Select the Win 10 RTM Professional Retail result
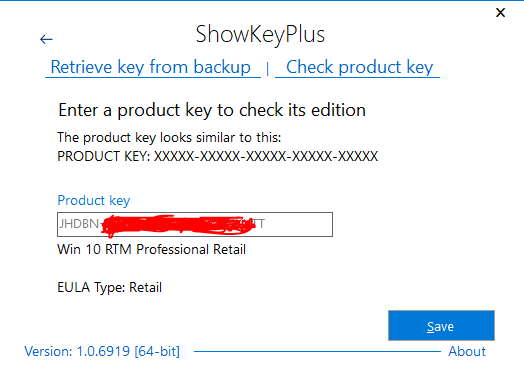Viewport: 524px width, 380px height. click(151, 249)
